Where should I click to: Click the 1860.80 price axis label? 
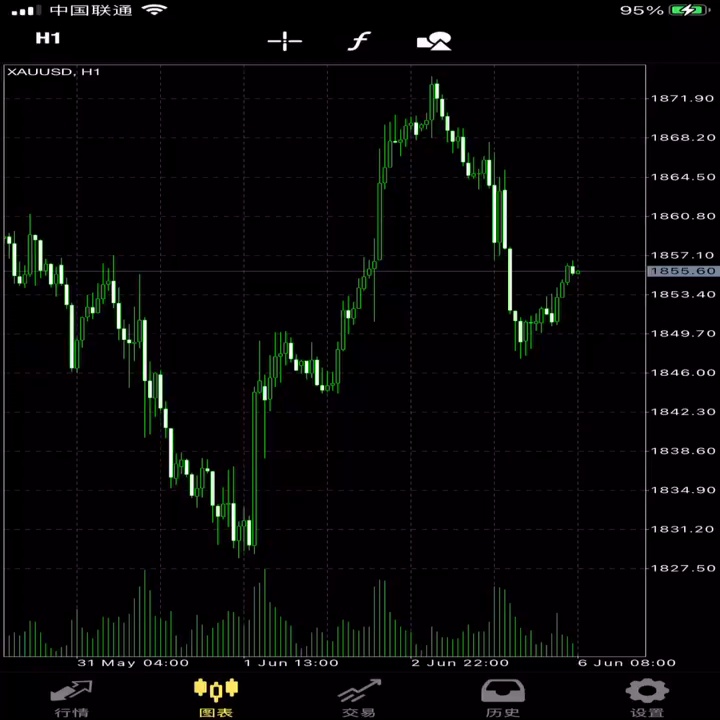pos(682,216)
